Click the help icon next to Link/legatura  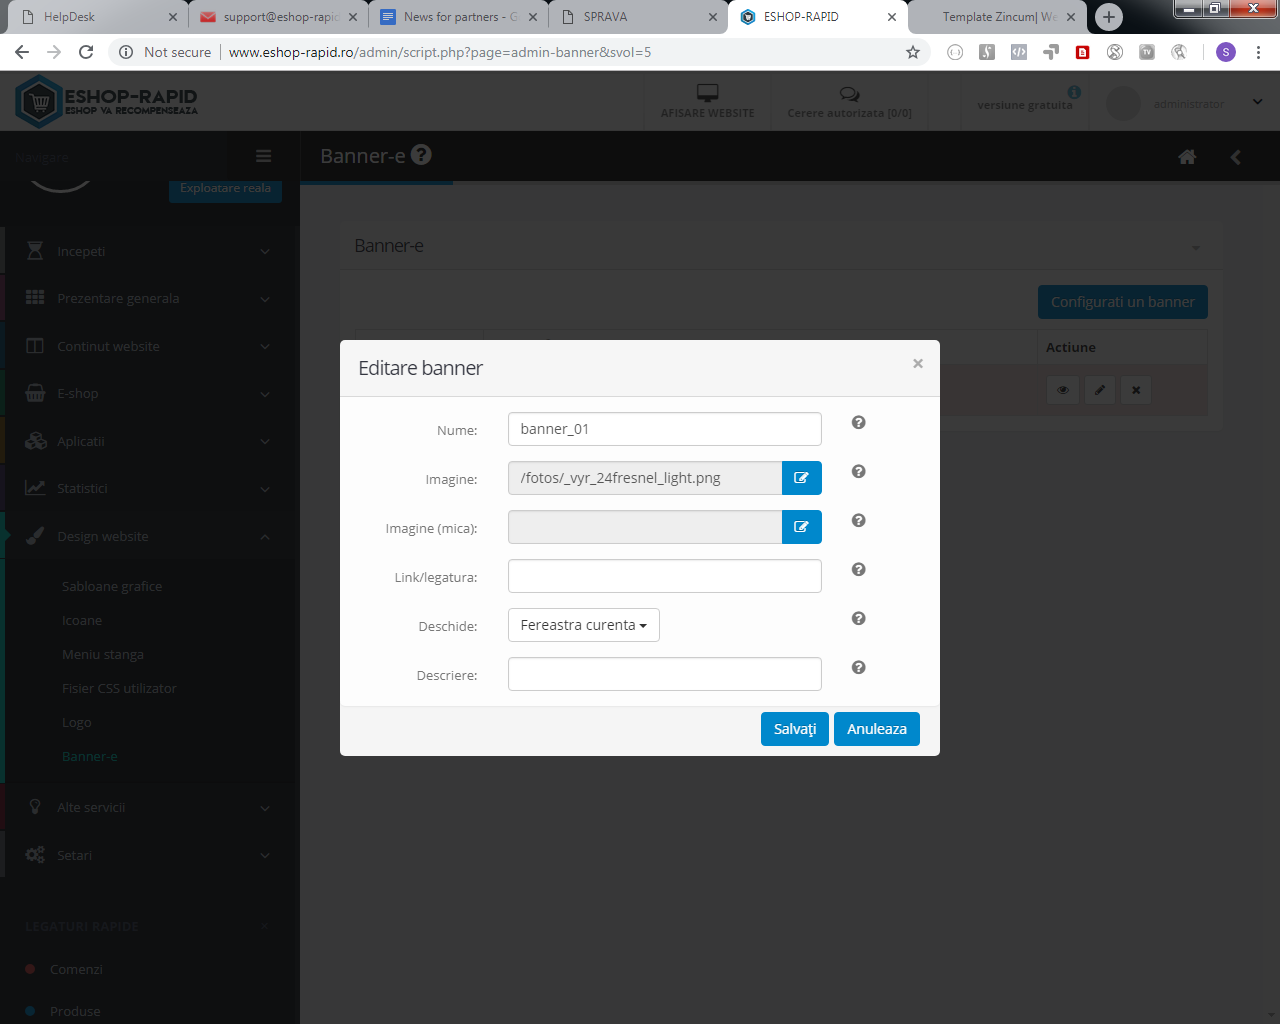(x=858, y=569)
